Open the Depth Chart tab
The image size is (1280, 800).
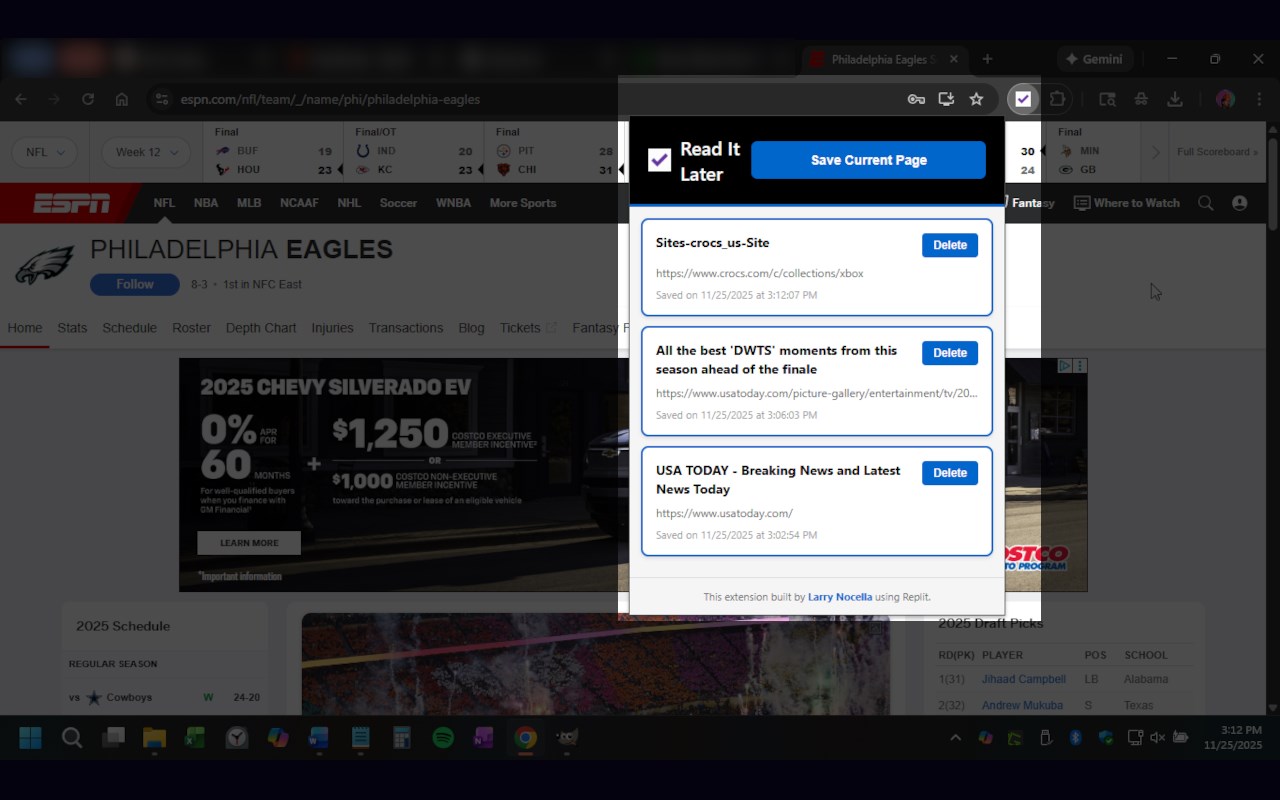(261, 328)
